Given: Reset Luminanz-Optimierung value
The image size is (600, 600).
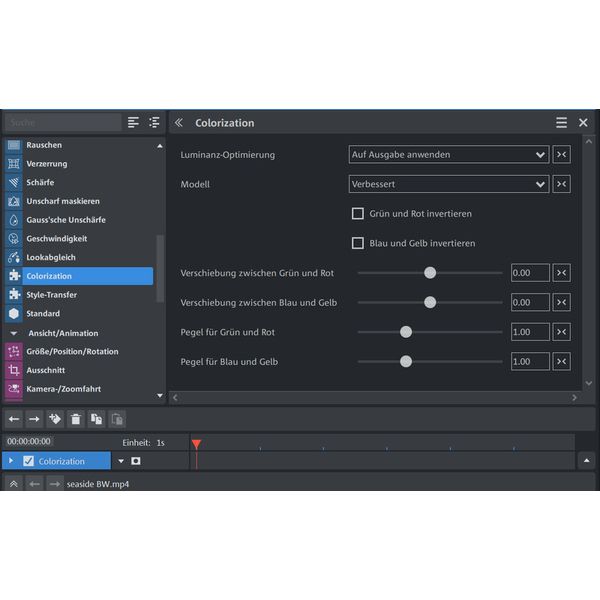Looking at the screenshot, I should point(561,155).
